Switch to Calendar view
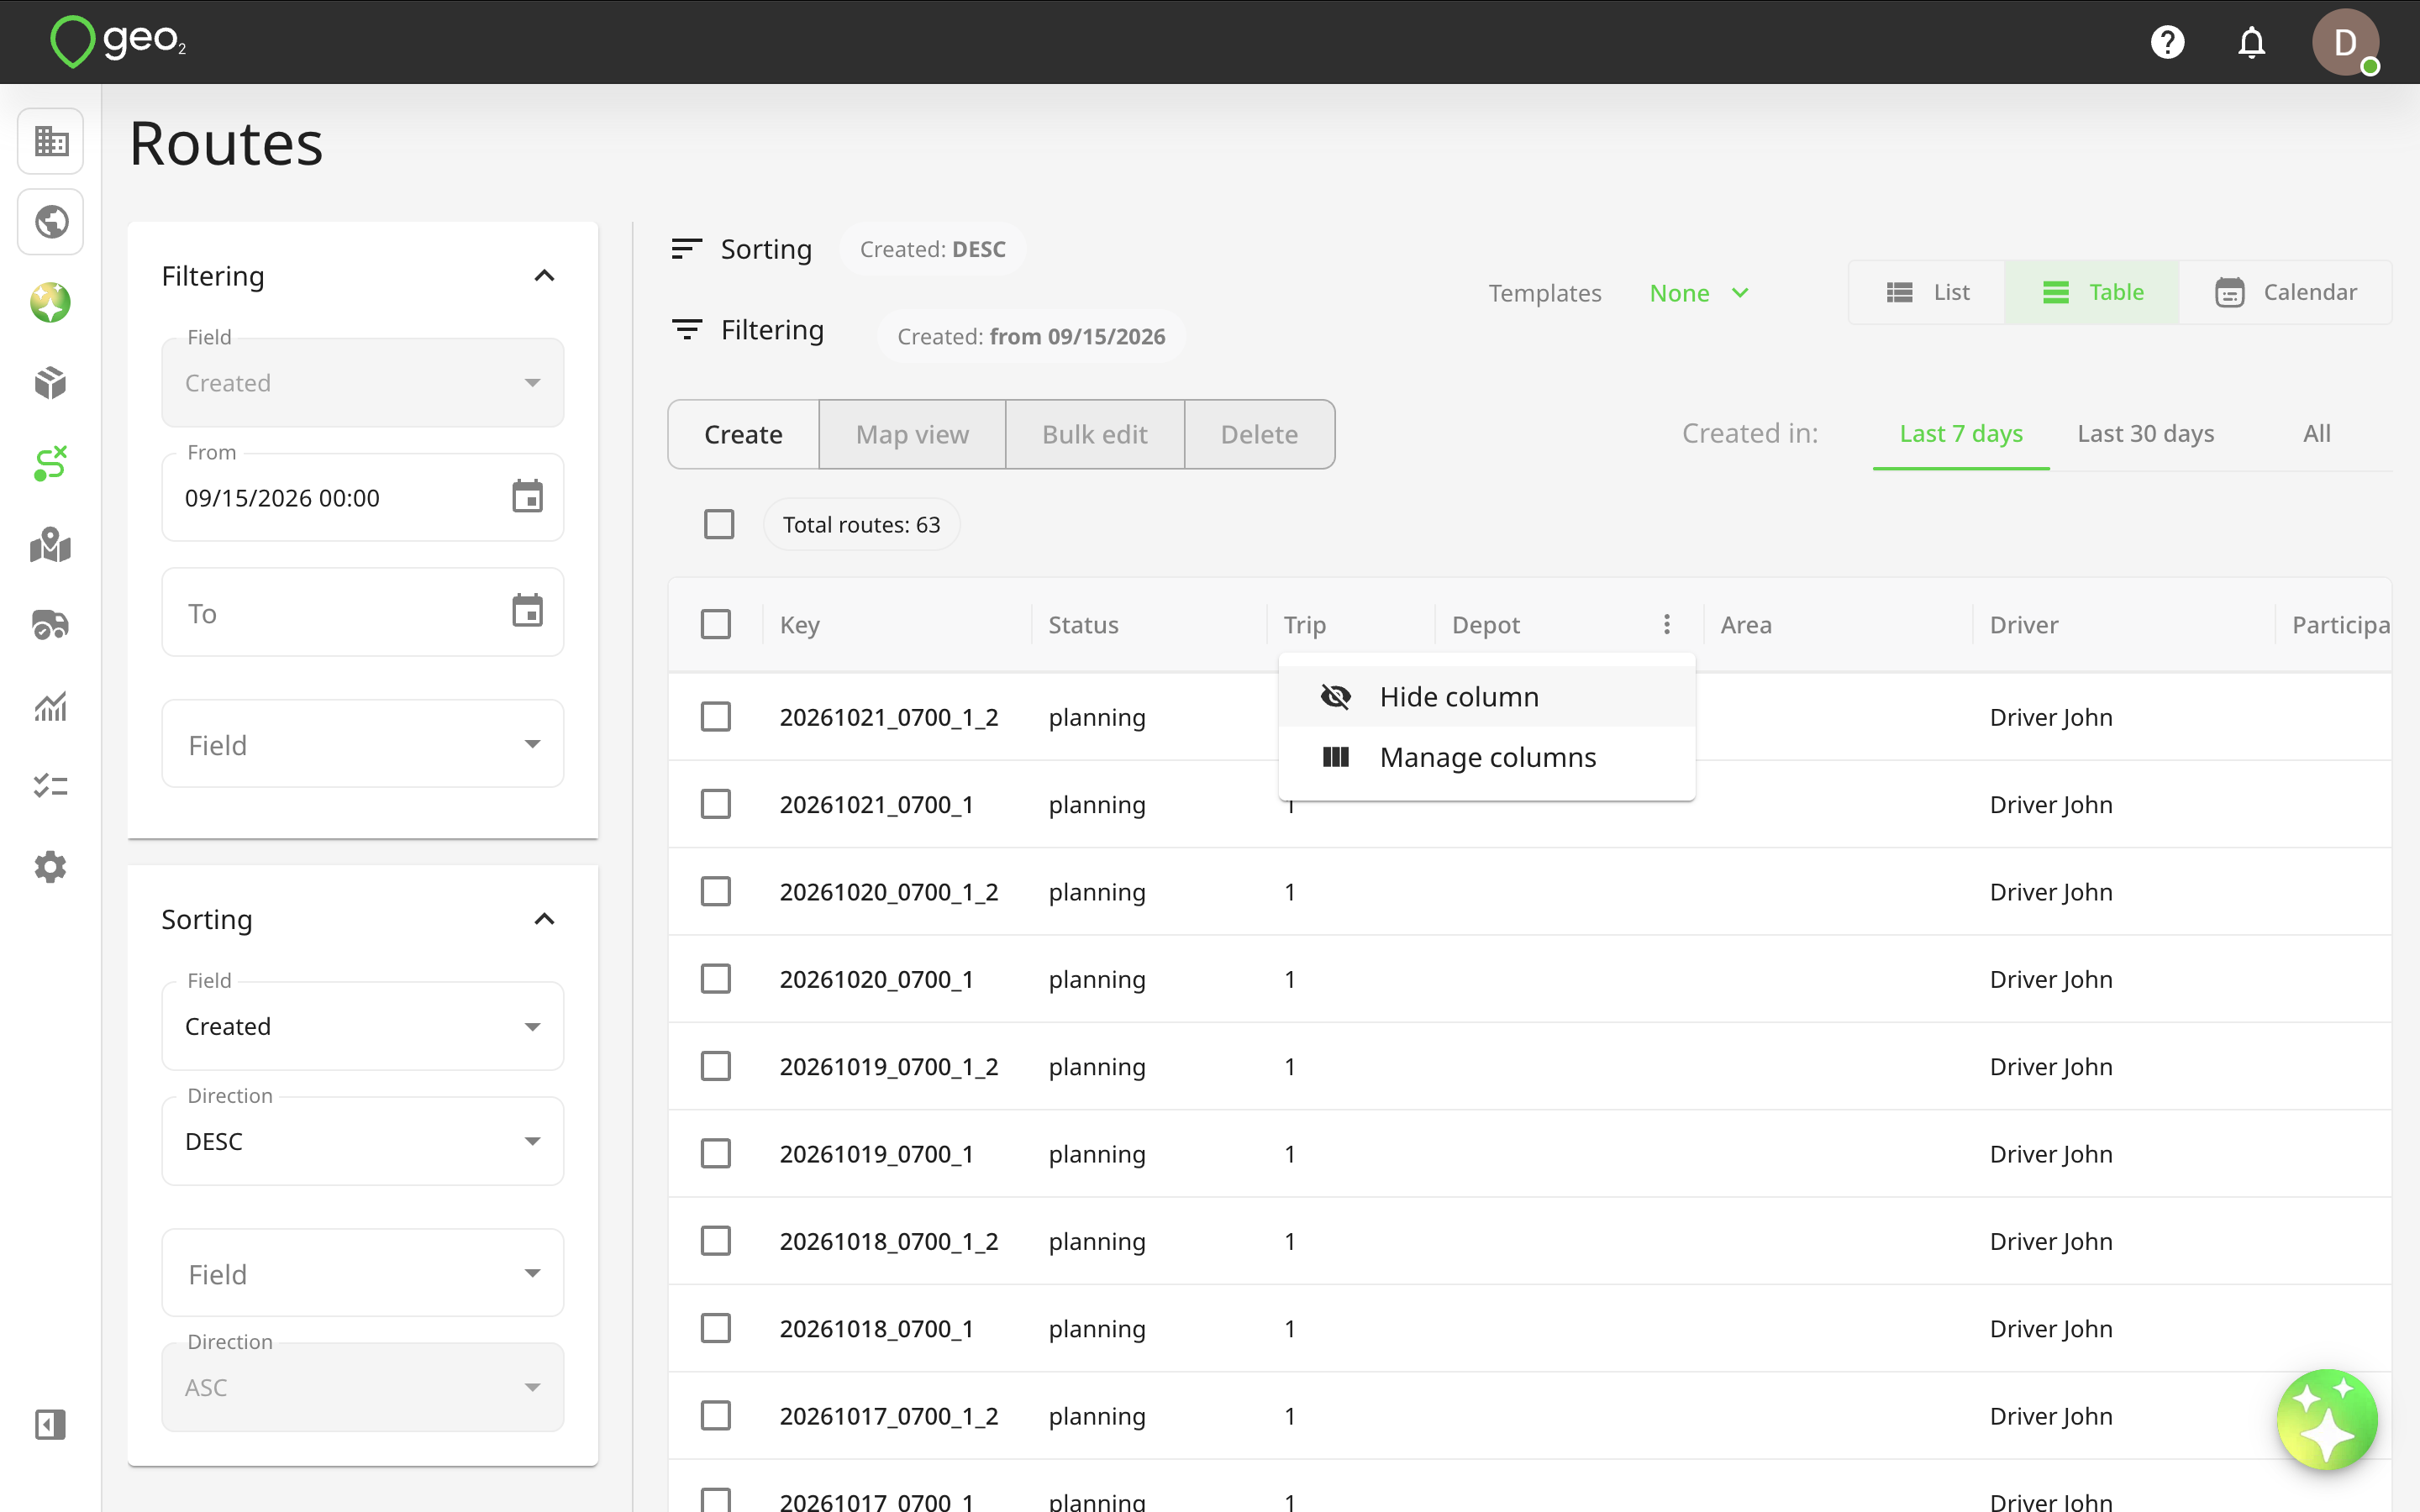The width and height of the screenshot is (2420, 1512). [2286, 292]
